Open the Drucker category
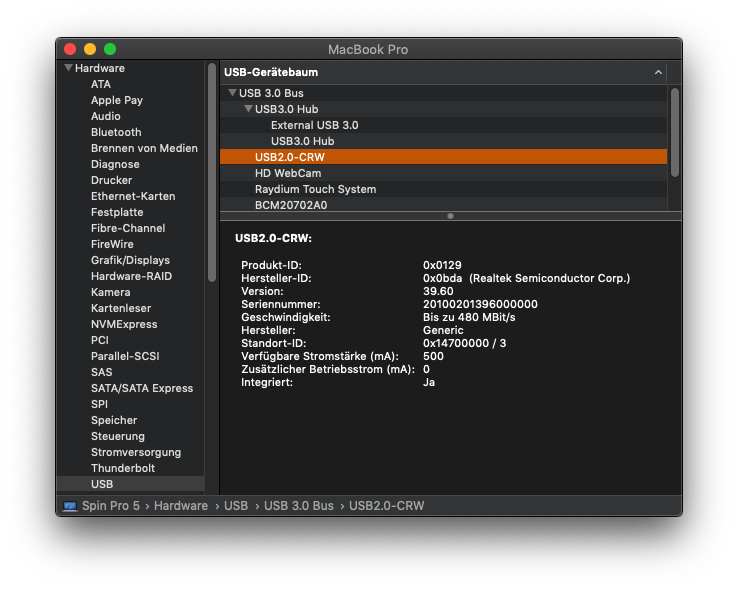Image resolution: width=738 pixels, height=590 pixels. pos(112,180)
